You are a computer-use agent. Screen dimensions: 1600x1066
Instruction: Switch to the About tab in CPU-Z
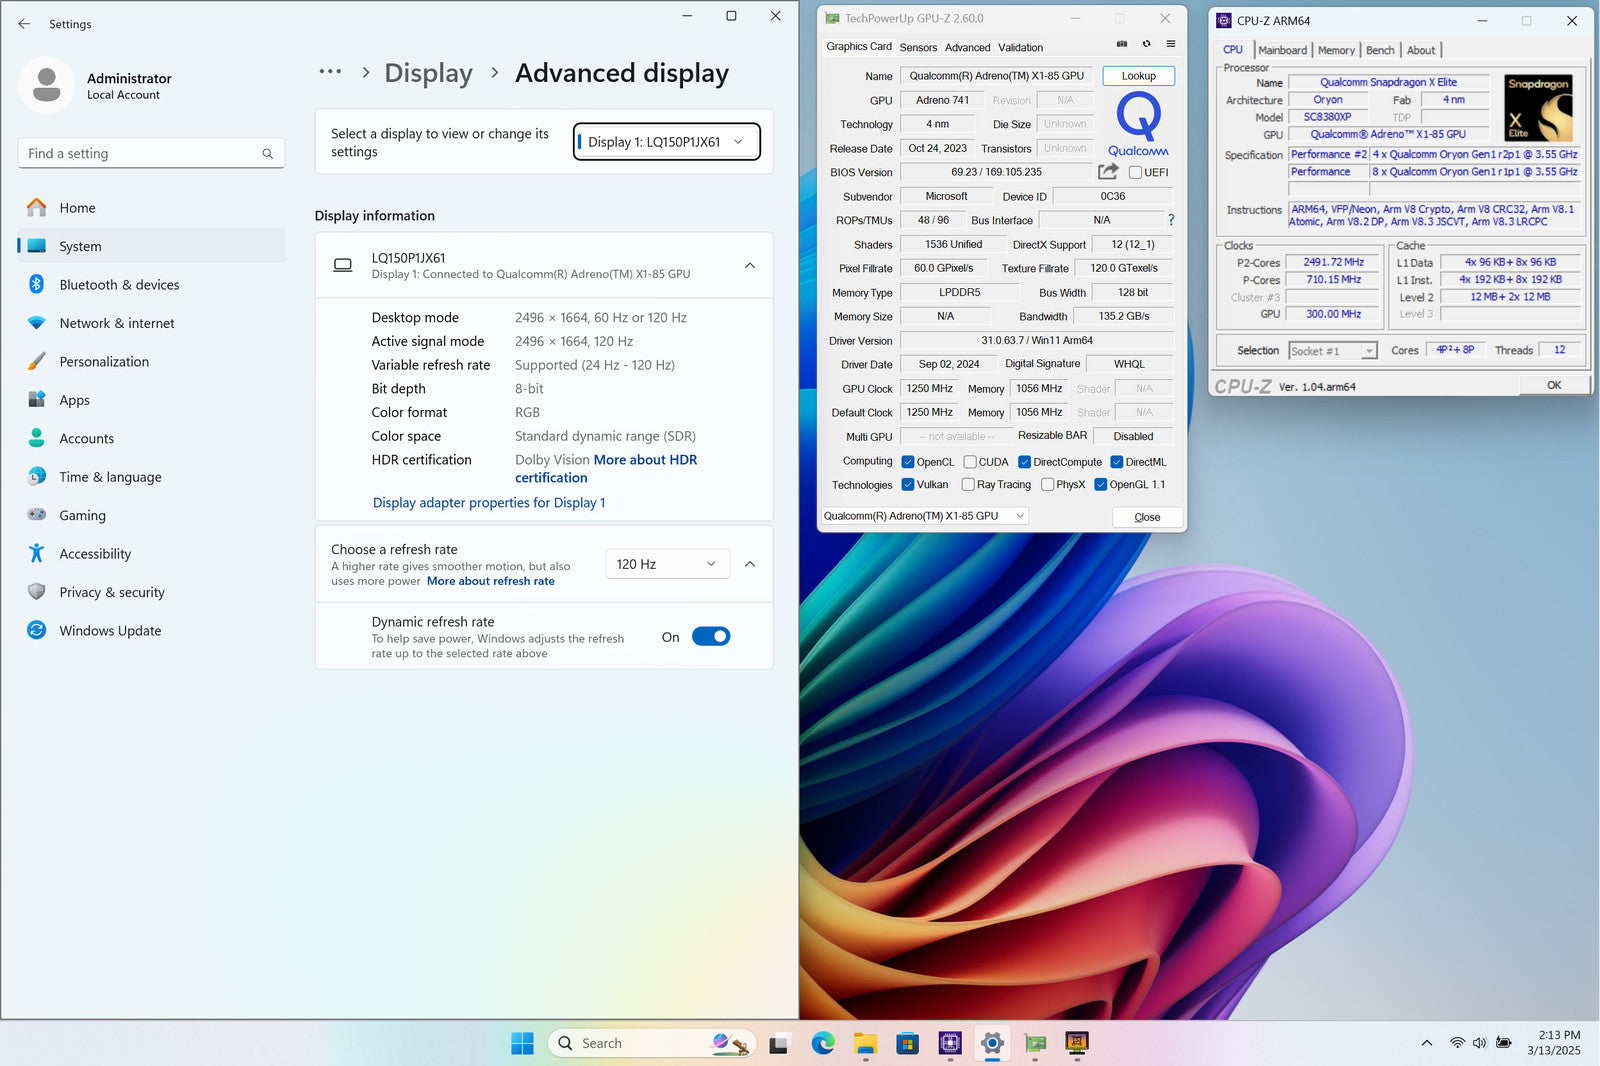tap(1421, 50)
